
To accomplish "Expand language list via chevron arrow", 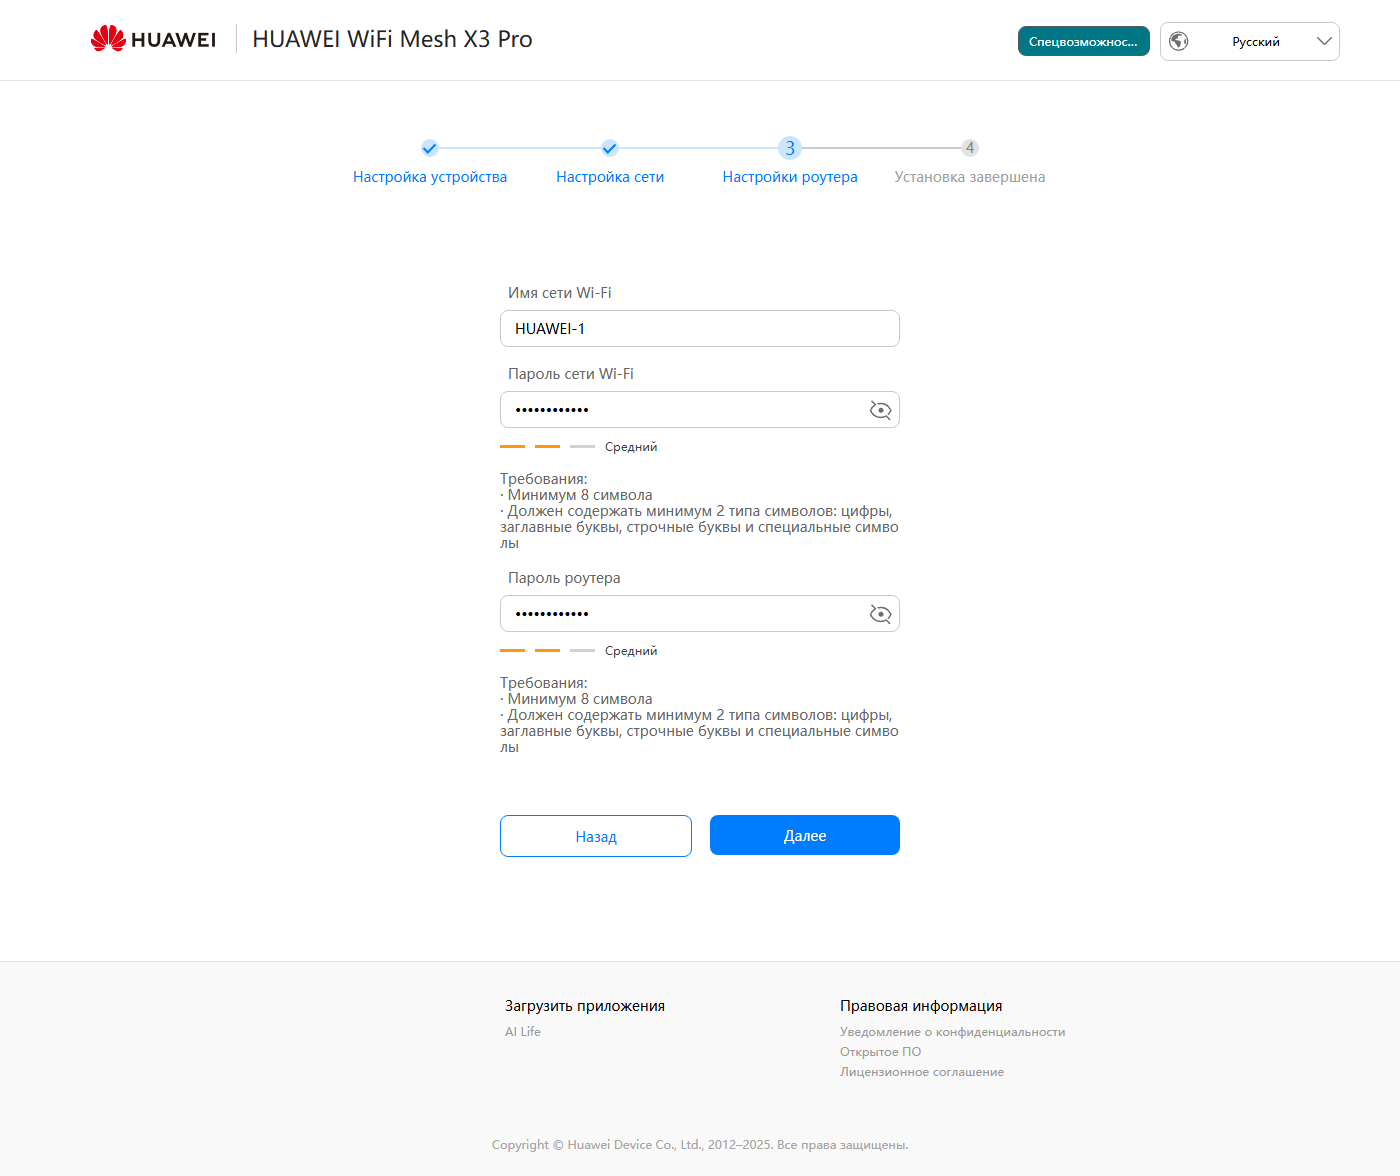I will [x=1324, y=41].
